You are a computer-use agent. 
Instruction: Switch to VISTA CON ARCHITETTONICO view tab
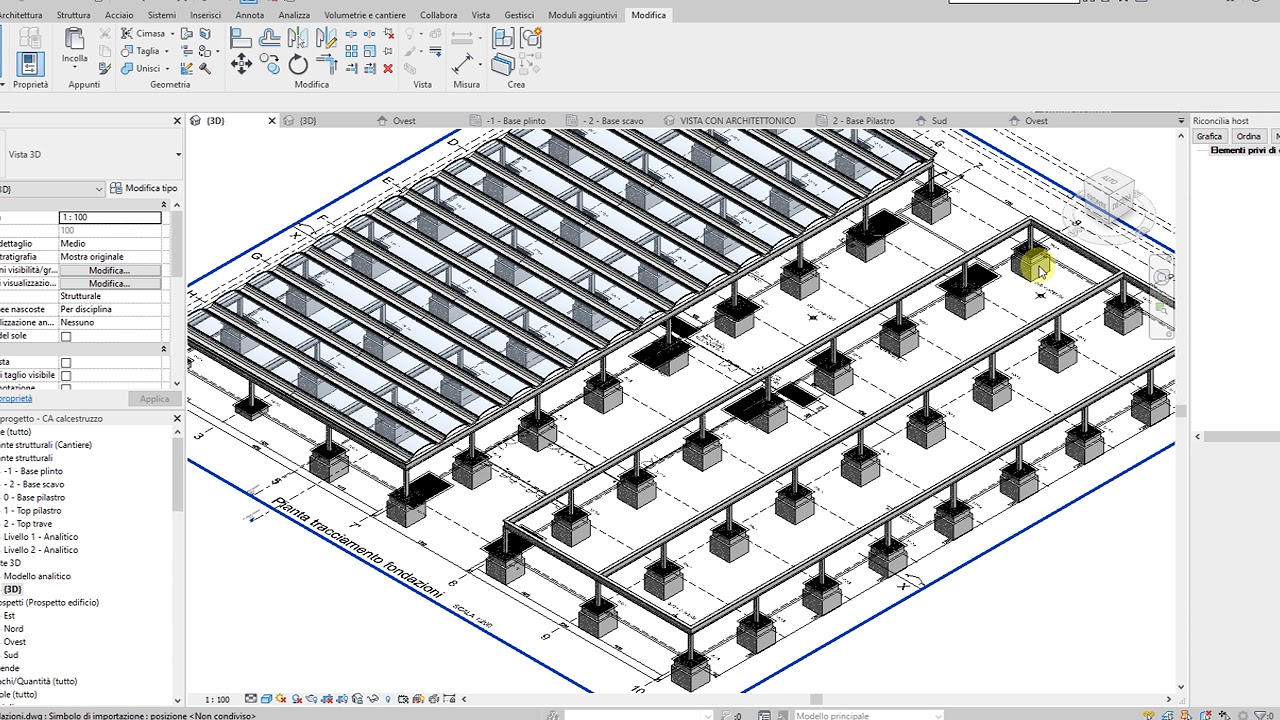pos(738,121)
